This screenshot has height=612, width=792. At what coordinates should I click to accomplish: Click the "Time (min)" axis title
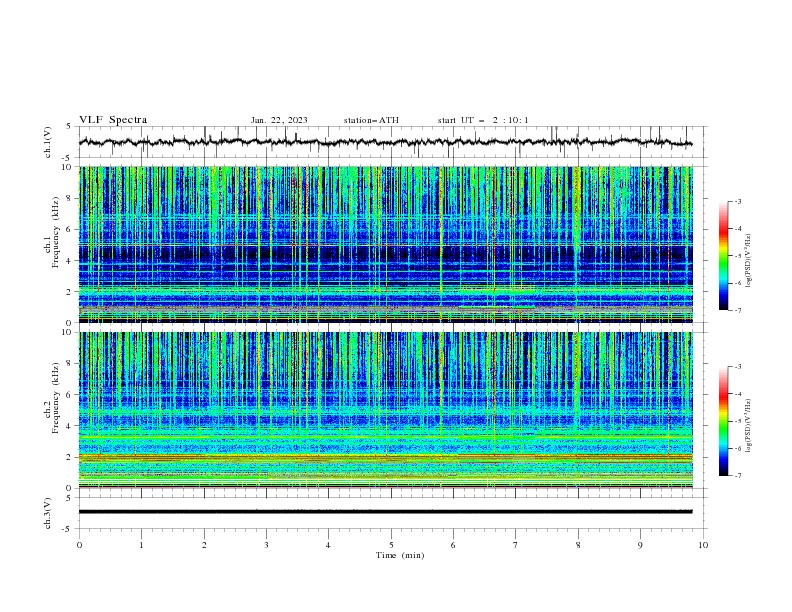tap(400, 555)
